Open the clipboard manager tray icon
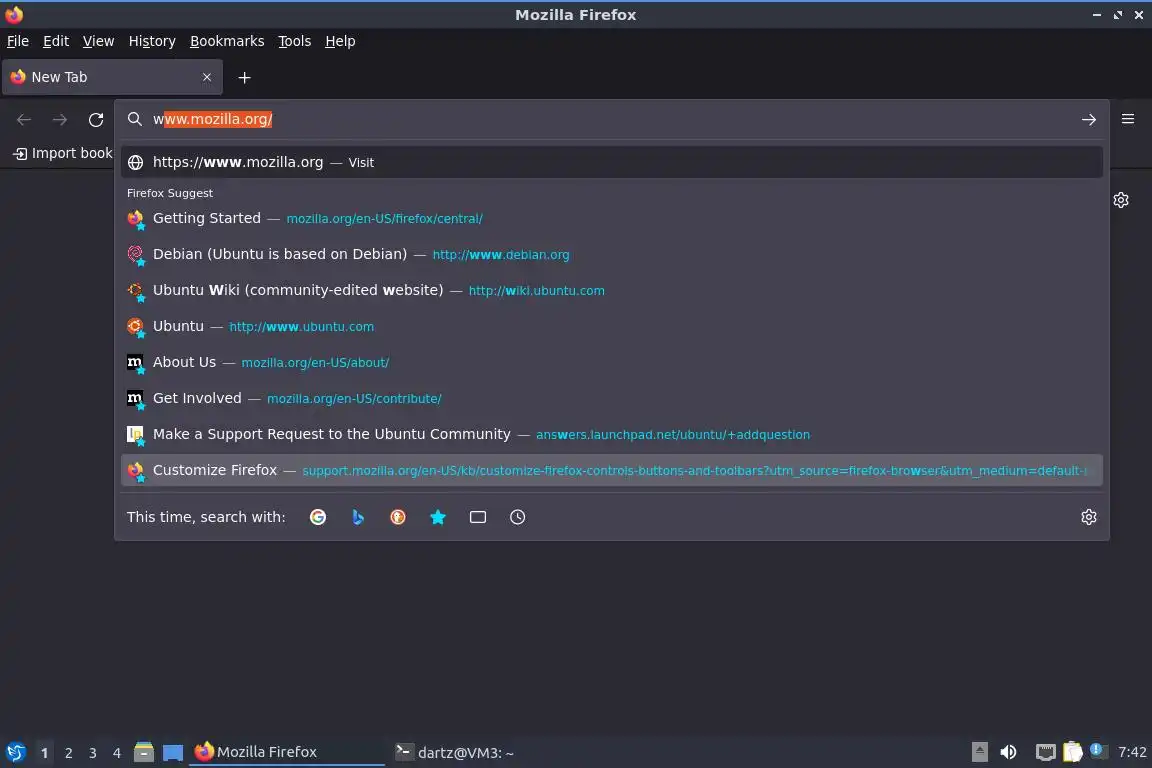1152x768 pixels. pyautogui.click(x=1072, y=752)
